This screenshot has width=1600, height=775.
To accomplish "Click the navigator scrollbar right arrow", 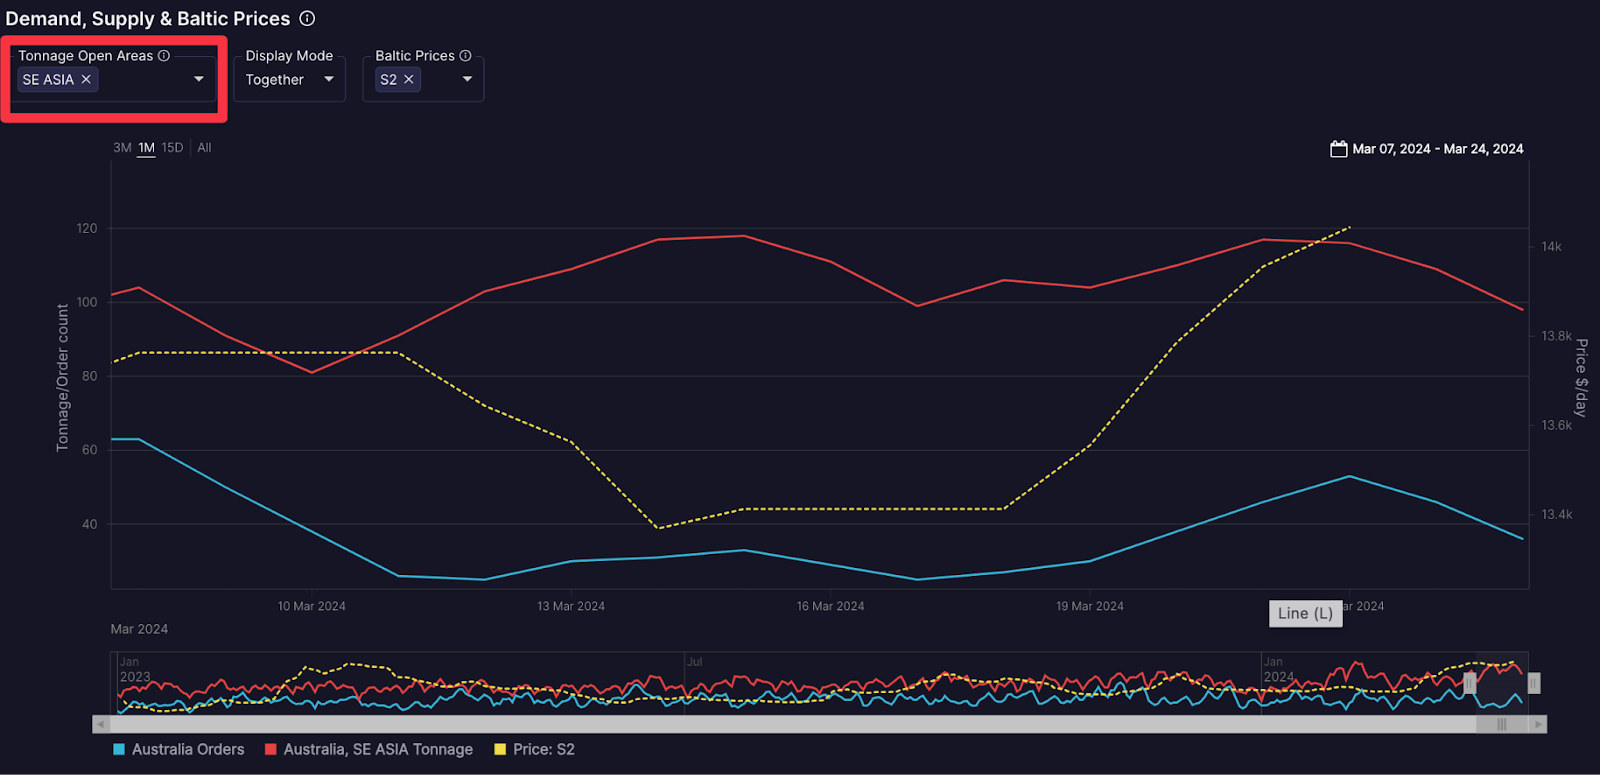I will (x=1538, y=724).
